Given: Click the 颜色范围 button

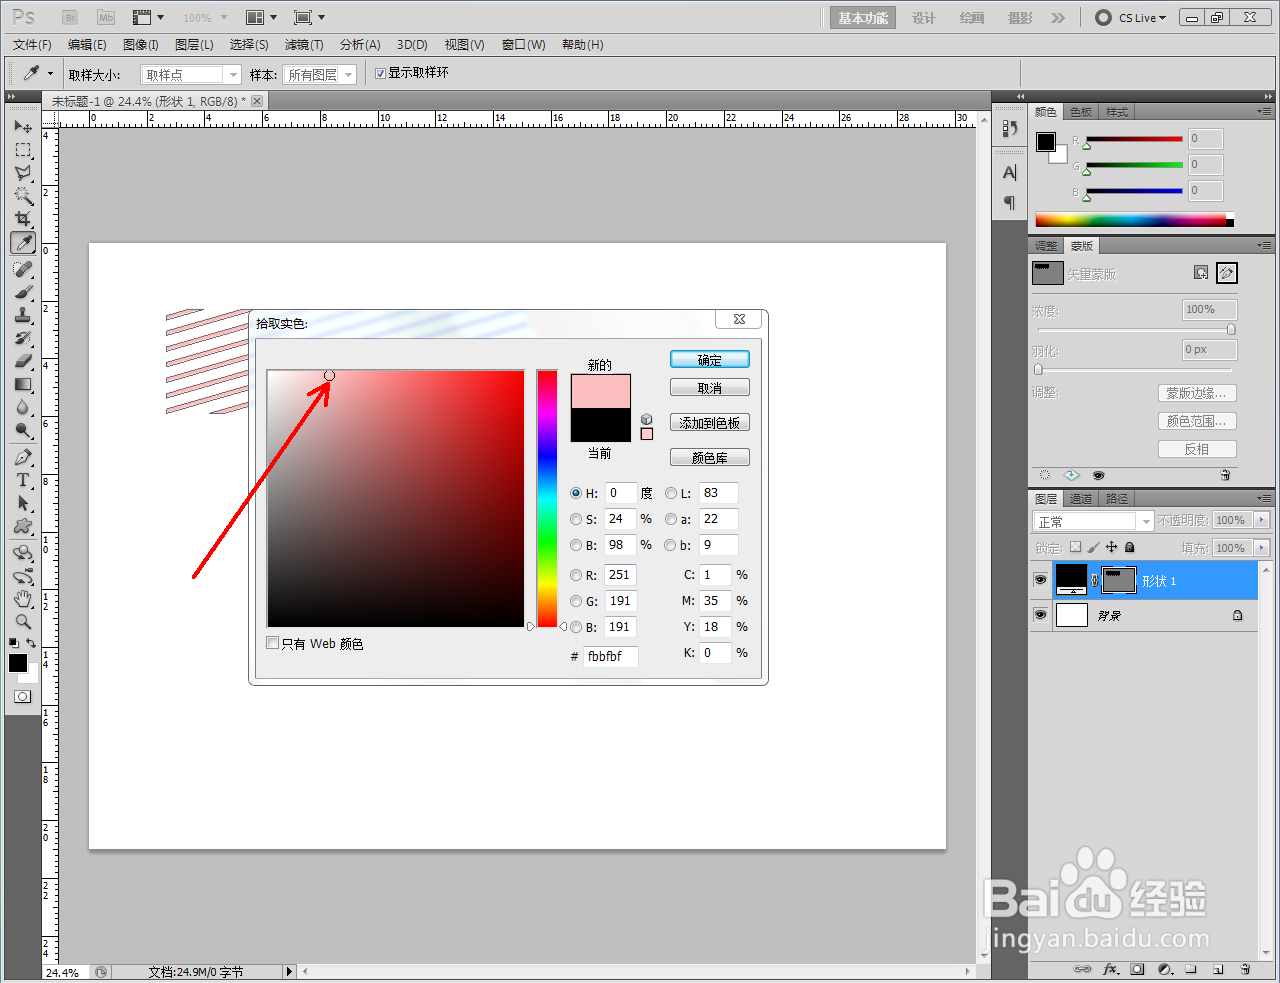Looking at the screenshot, I should coord(1197,421).
